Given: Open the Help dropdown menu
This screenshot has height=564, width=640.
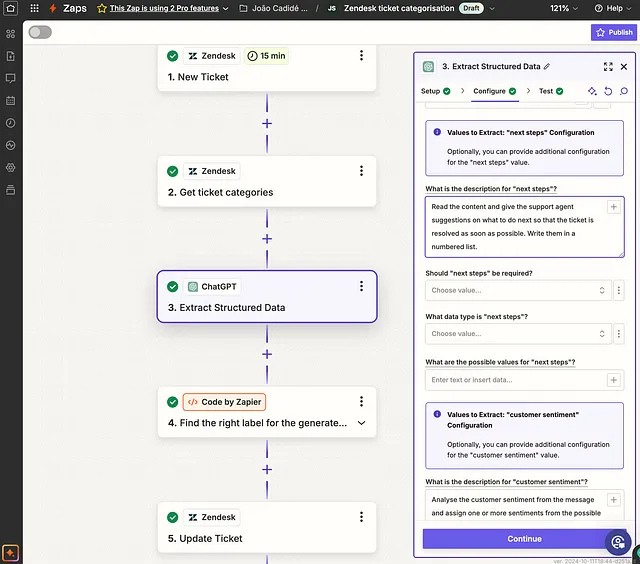Looking at the screenshot, I should (613, 8).
